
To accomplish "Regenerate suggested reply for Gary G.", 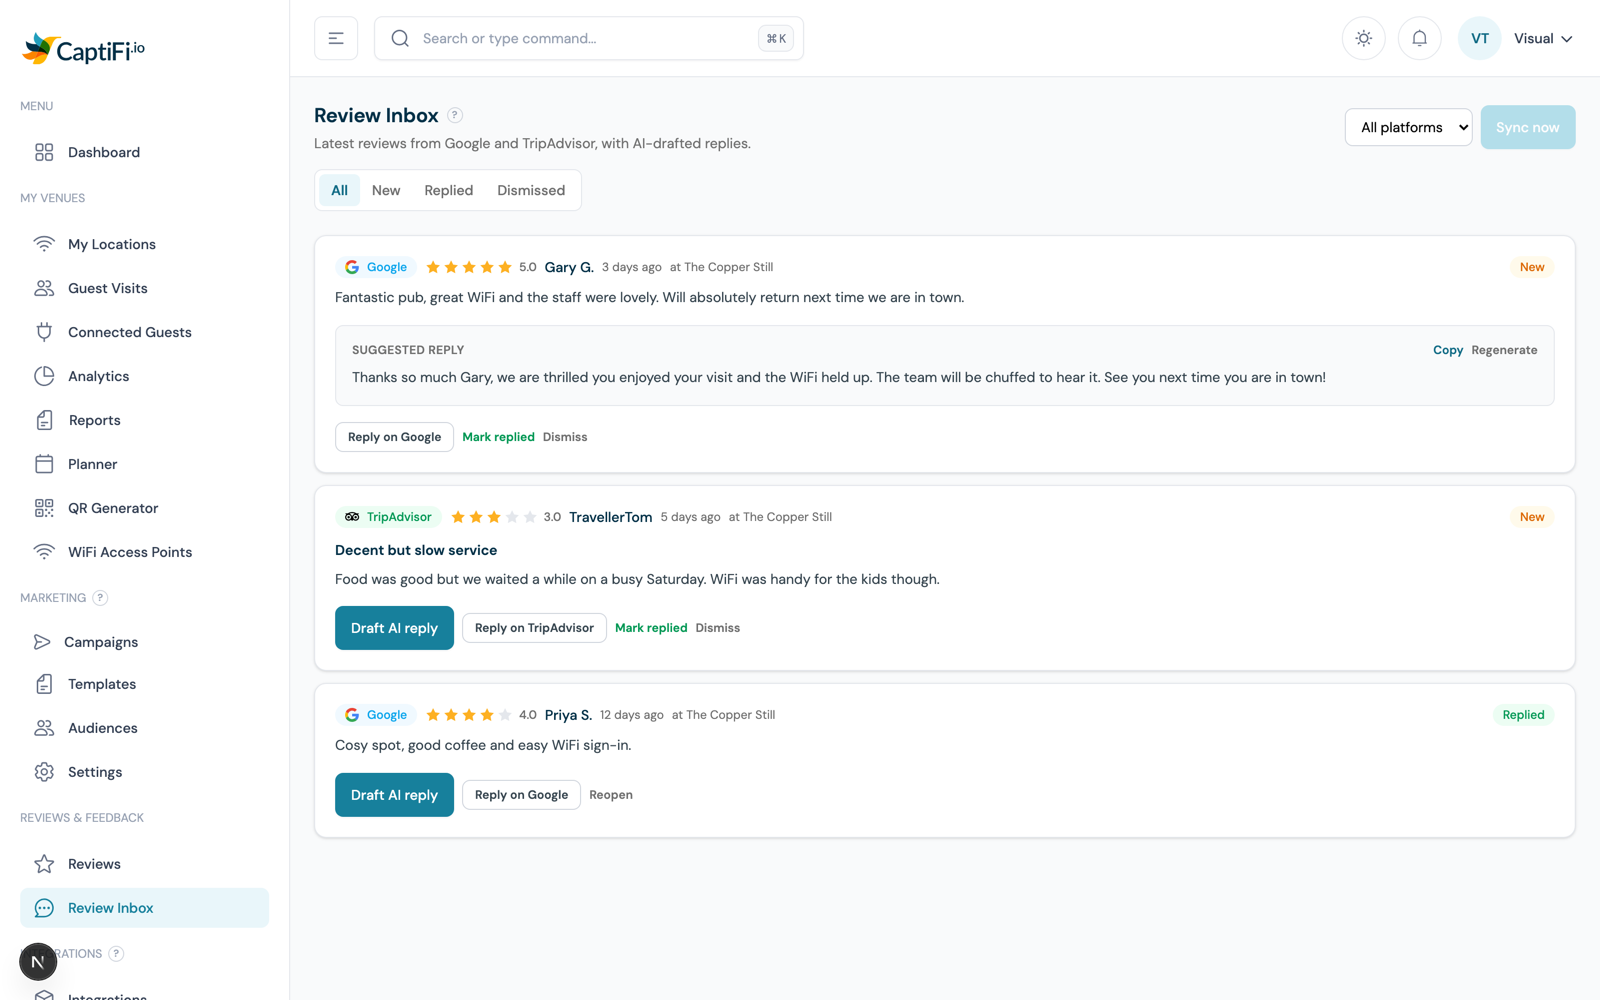I will click(1504, 350).
